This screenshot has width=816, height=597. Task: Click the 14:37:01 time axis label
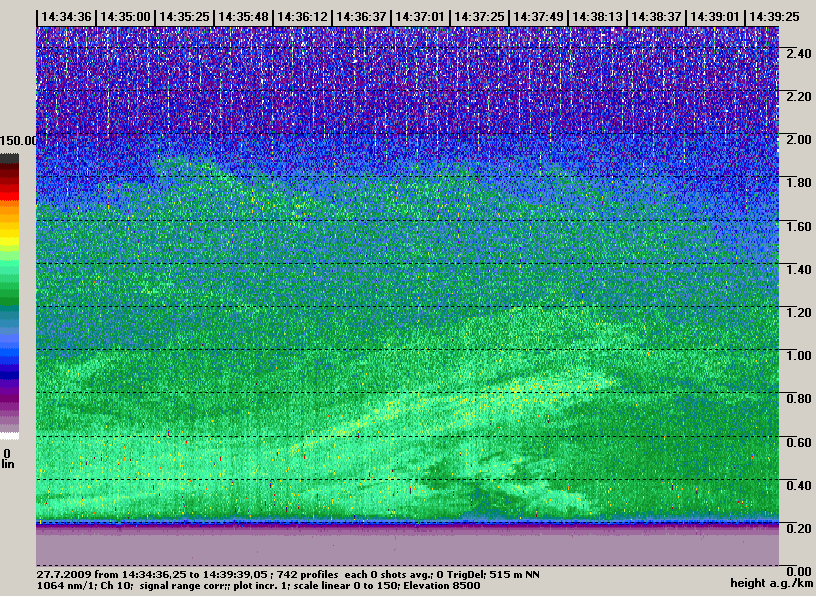tap(420, 17)
